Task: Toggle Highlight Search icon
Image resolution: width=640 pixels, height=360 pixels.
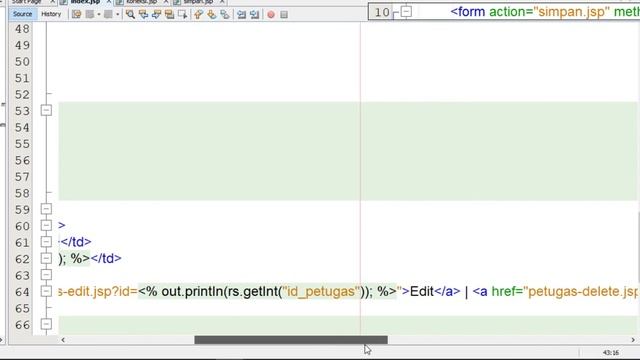Action: pos(169,14)
